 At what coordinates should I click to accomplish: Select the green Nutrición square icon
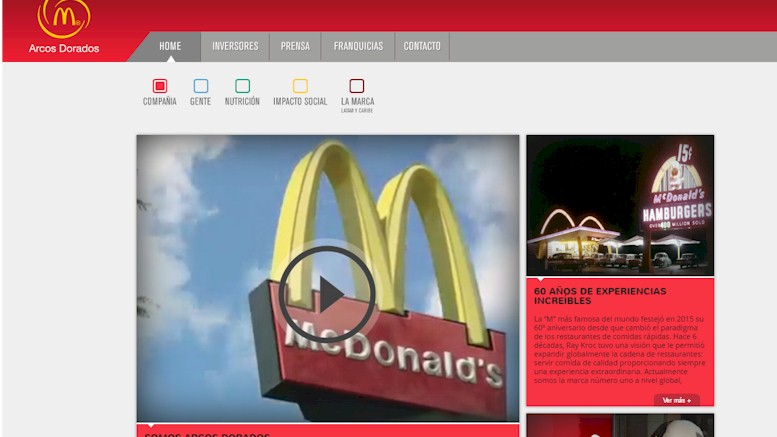(x=242, y=86)
